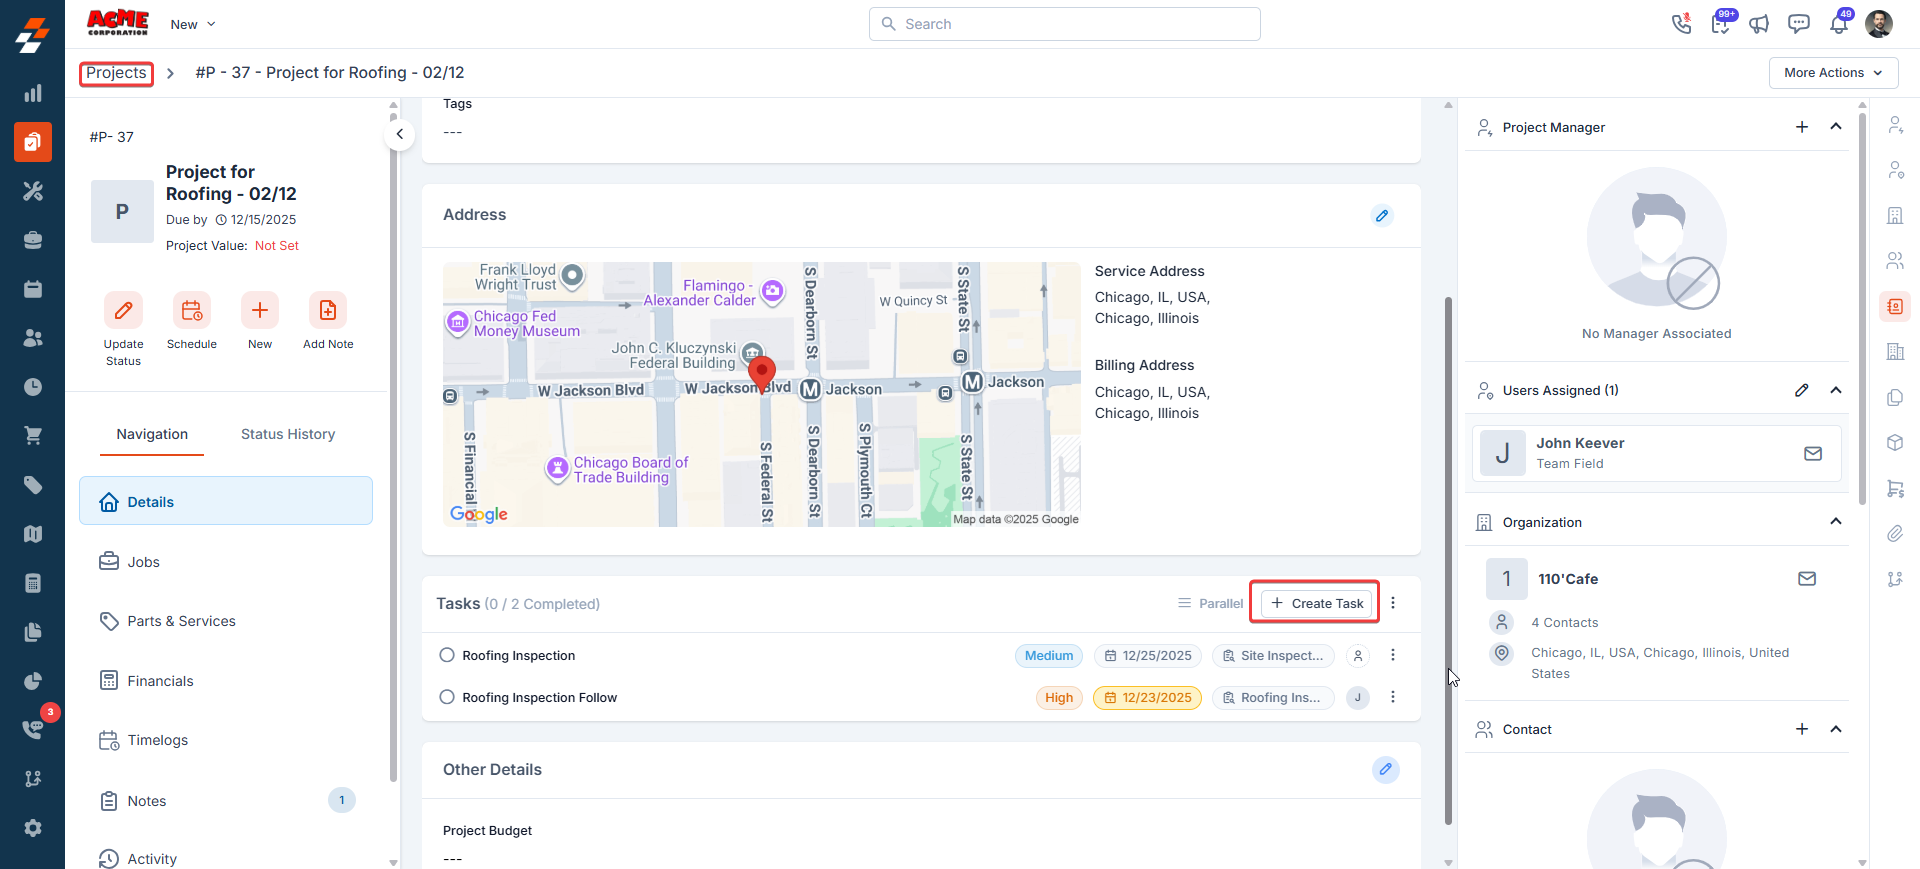Click the package box icon in right rail
Viewport: 1920px width, 869px height.
click(x=1895, y=442)
